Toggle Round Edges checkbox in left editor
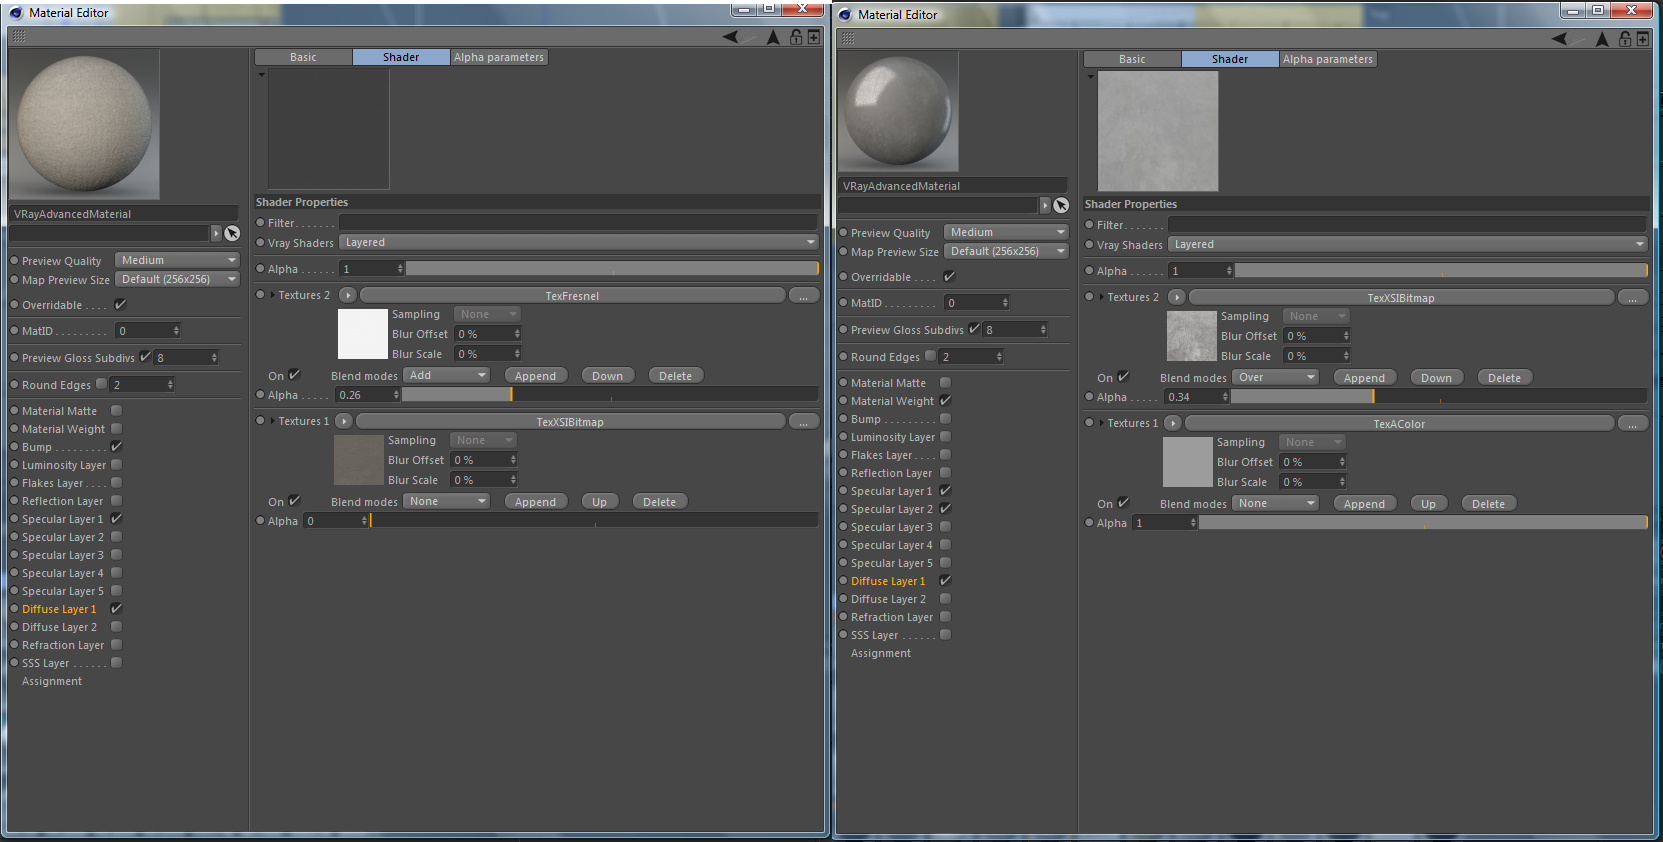 (x=101, y=384)
